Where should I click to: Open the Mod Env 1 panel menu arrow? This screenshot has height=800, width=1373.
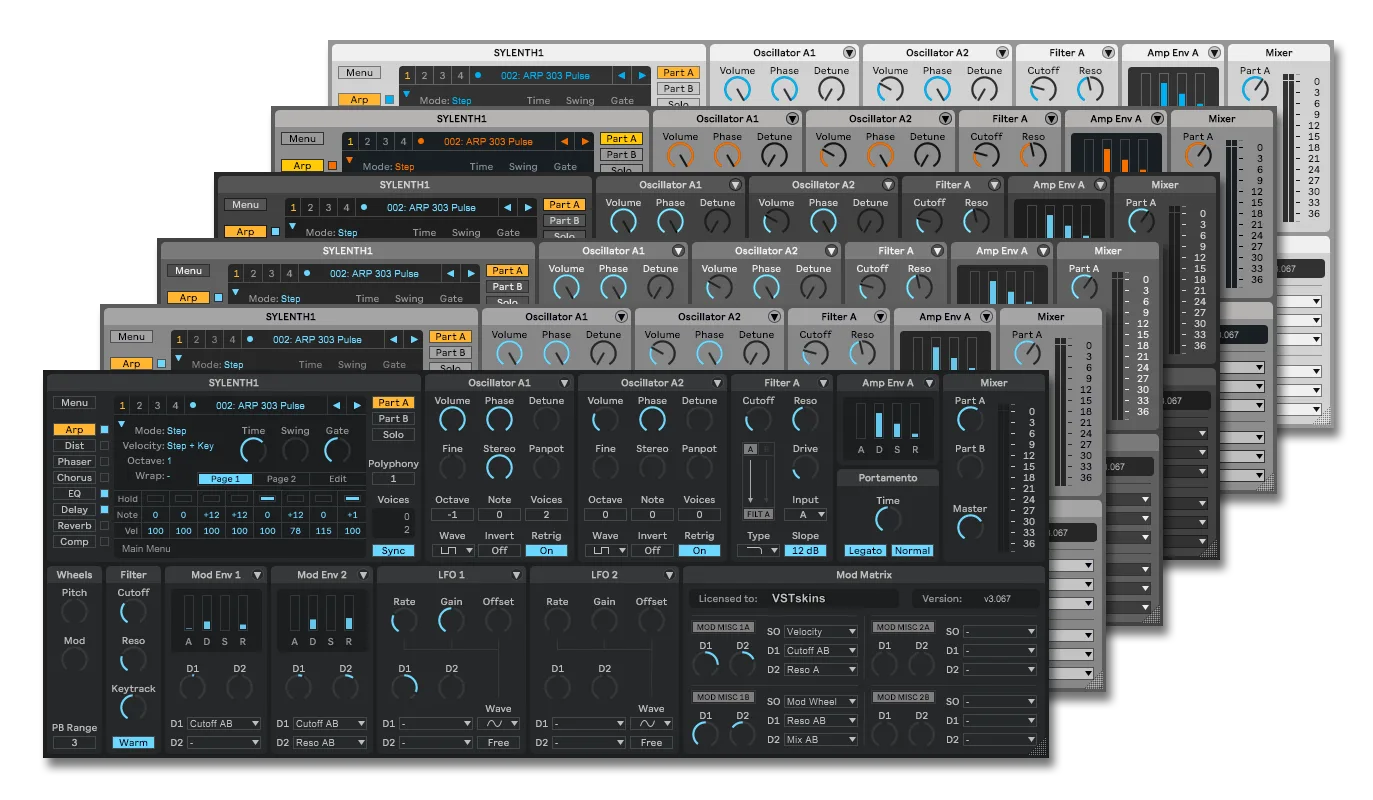click(258, 575)
